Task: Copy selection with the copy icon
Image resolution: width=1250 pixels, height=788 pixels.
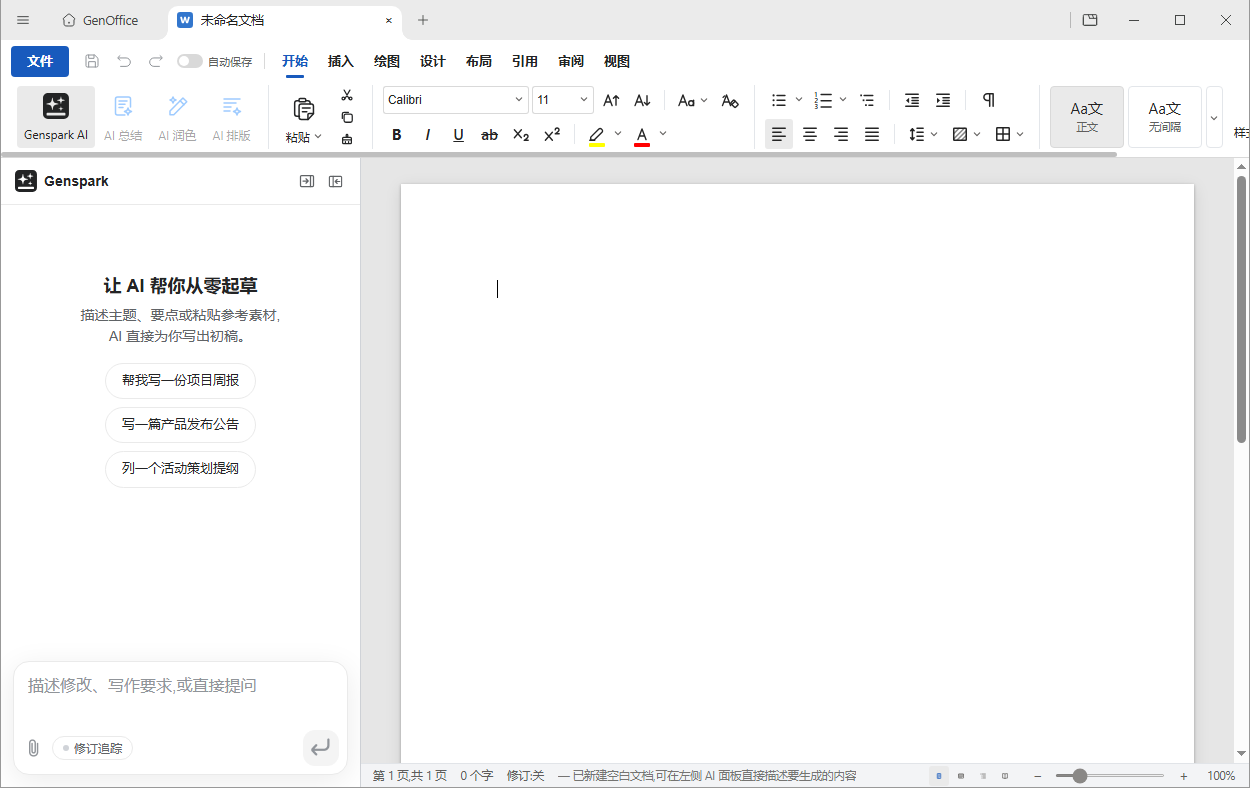Action: [347, 117]
